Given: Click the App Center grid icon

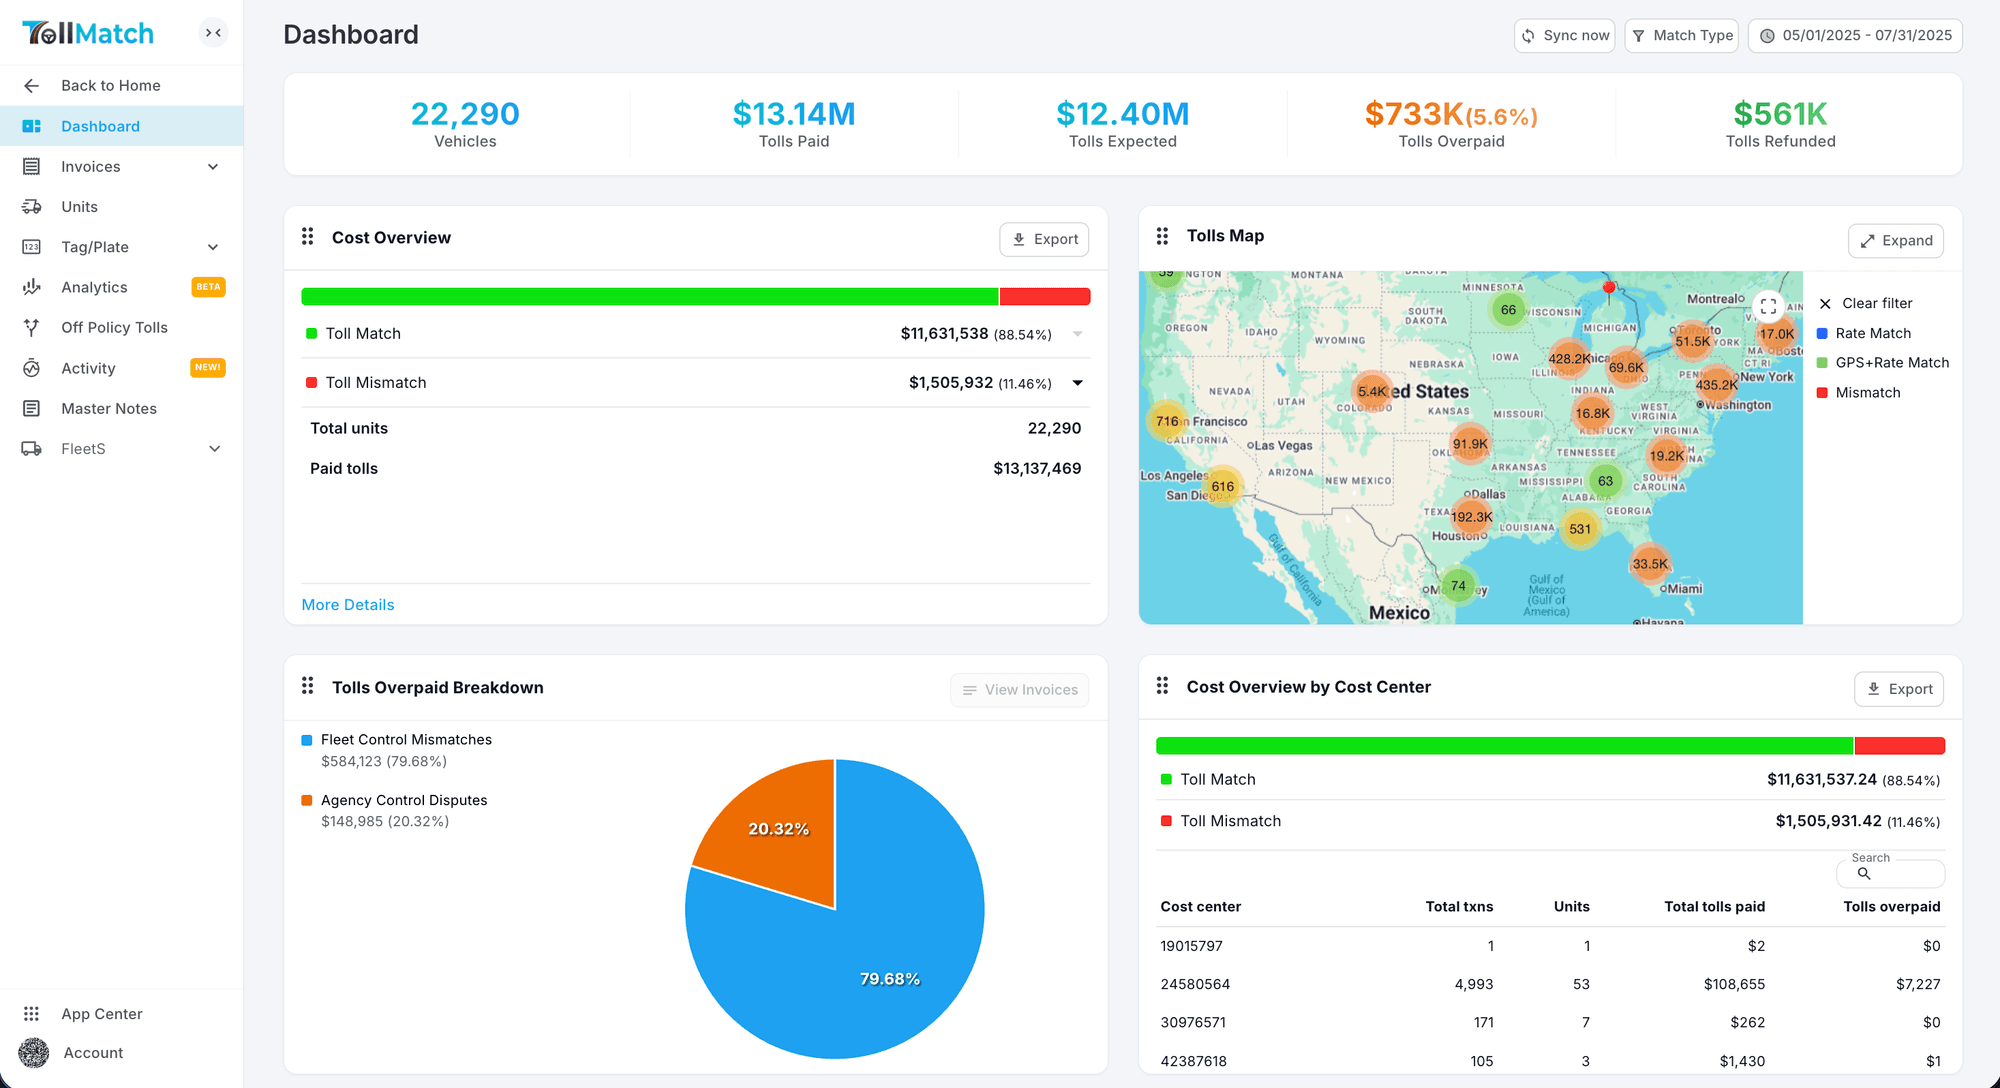Looking at the screenshot, I should 32,1014.
